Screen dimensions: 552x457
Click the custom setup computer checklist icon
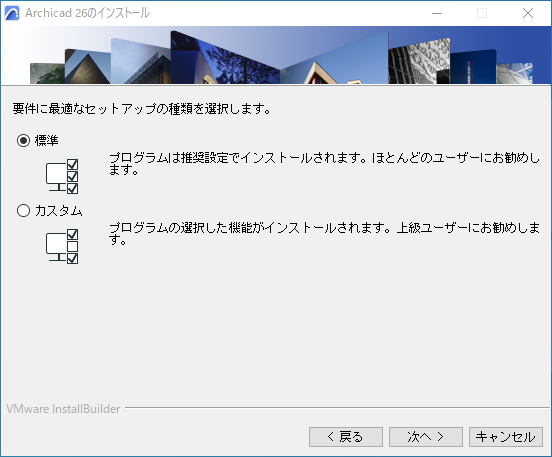62,246
